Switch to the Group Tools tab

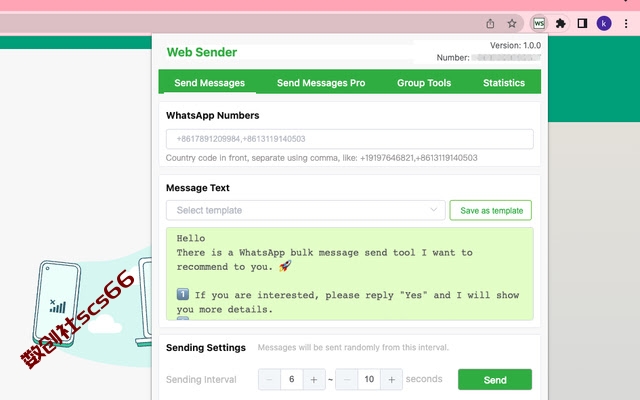pos(424,83)
